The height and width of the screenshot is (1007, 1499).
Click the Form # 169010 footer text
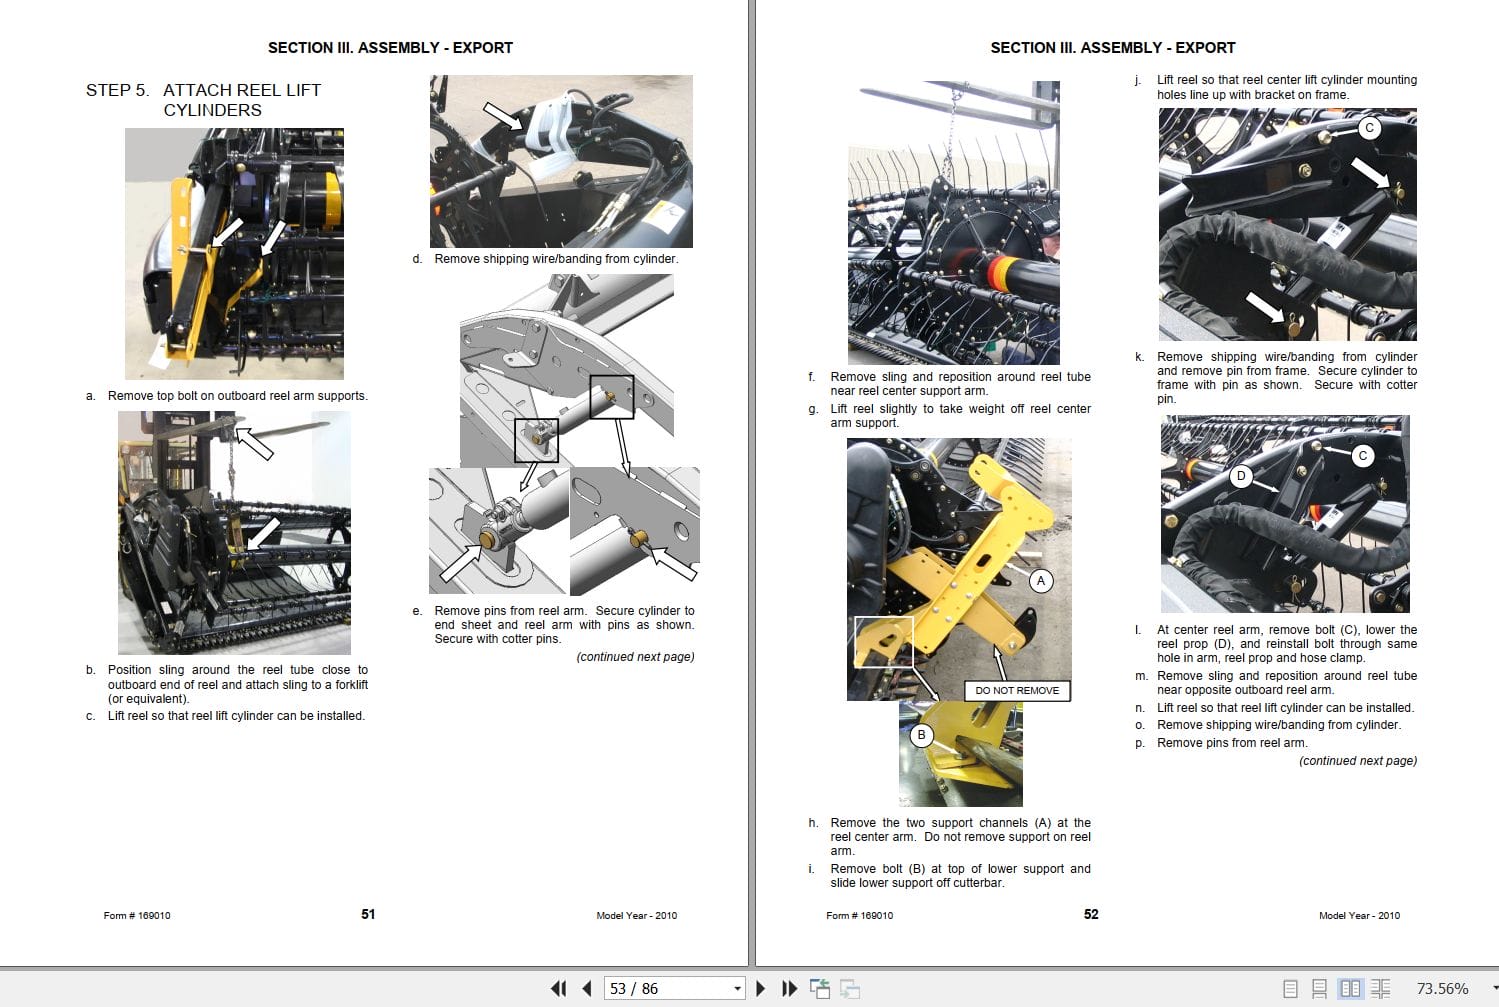point(136,915)
